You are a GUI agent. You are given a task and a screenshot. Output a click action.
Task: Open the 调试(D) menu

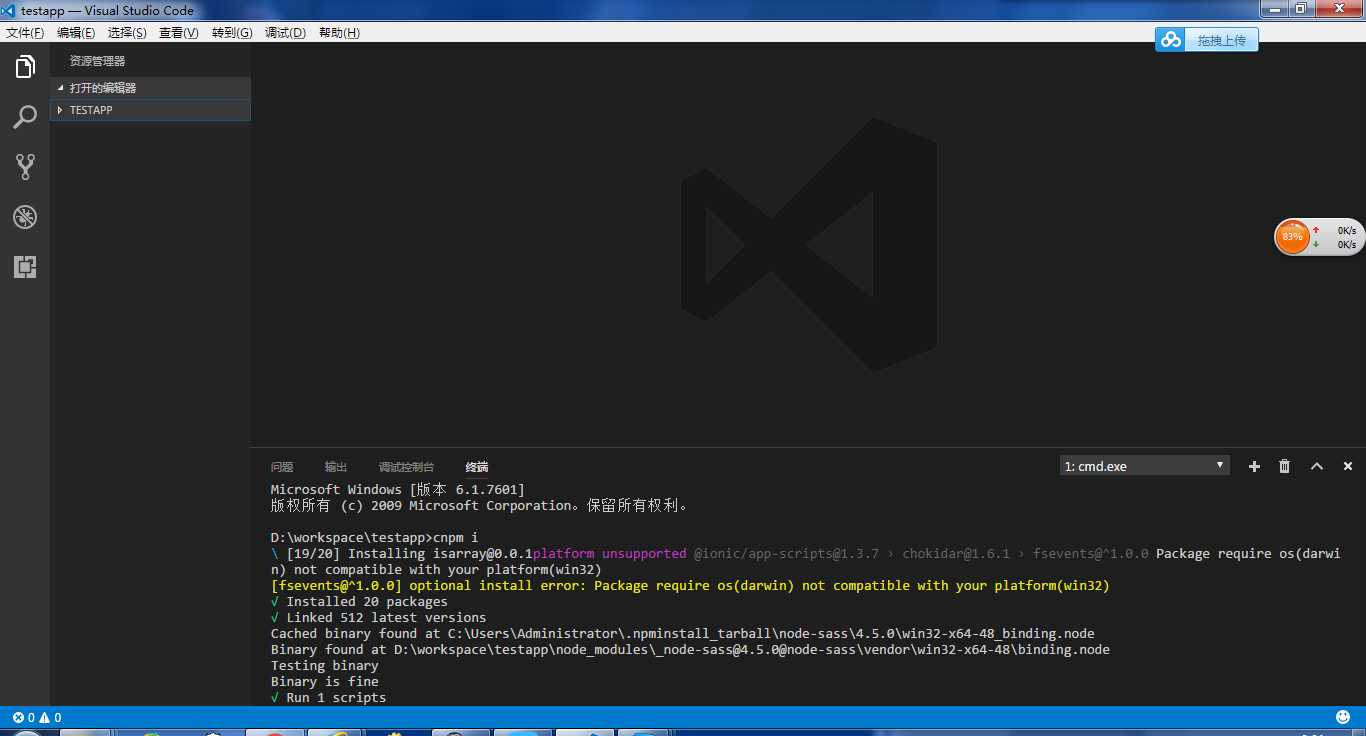(x=285, y=32)
